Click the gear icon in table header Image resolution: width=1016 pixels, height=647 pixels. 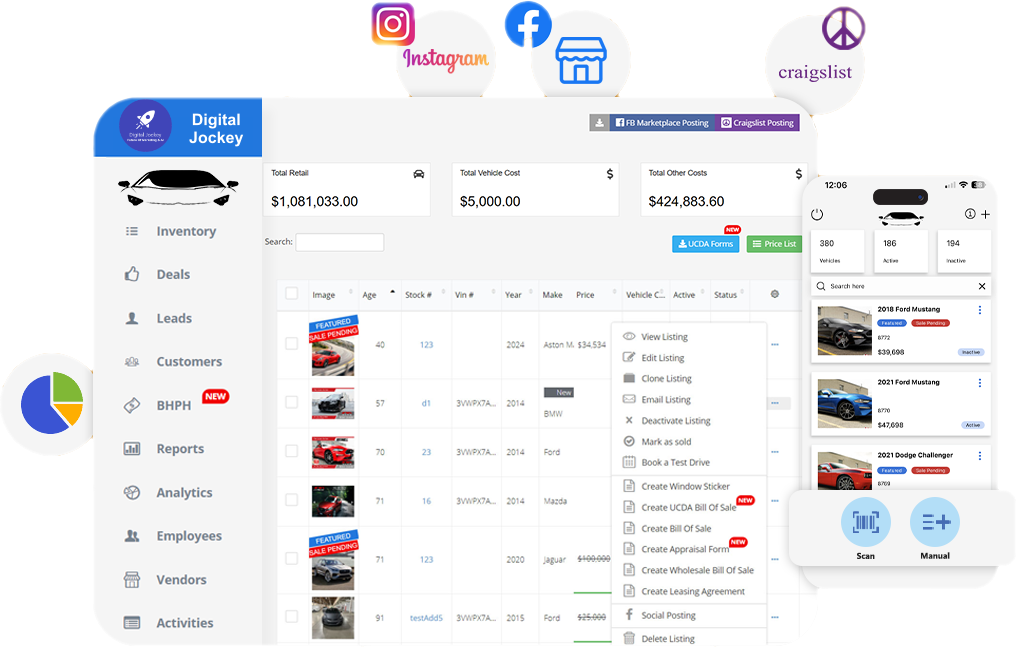[x=774, y=294]
